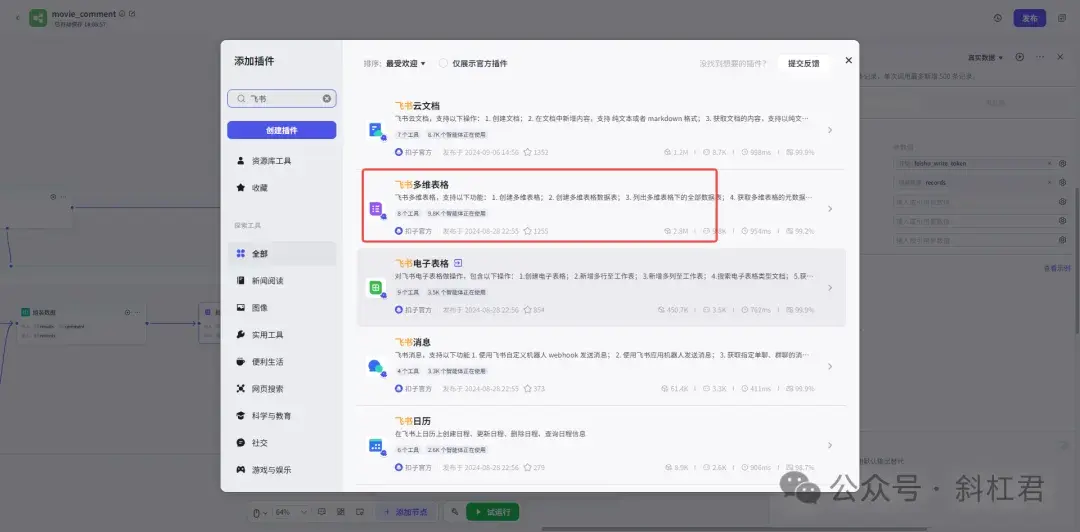
Task: Select the 实用工具 category
Action: coord(282,334)
